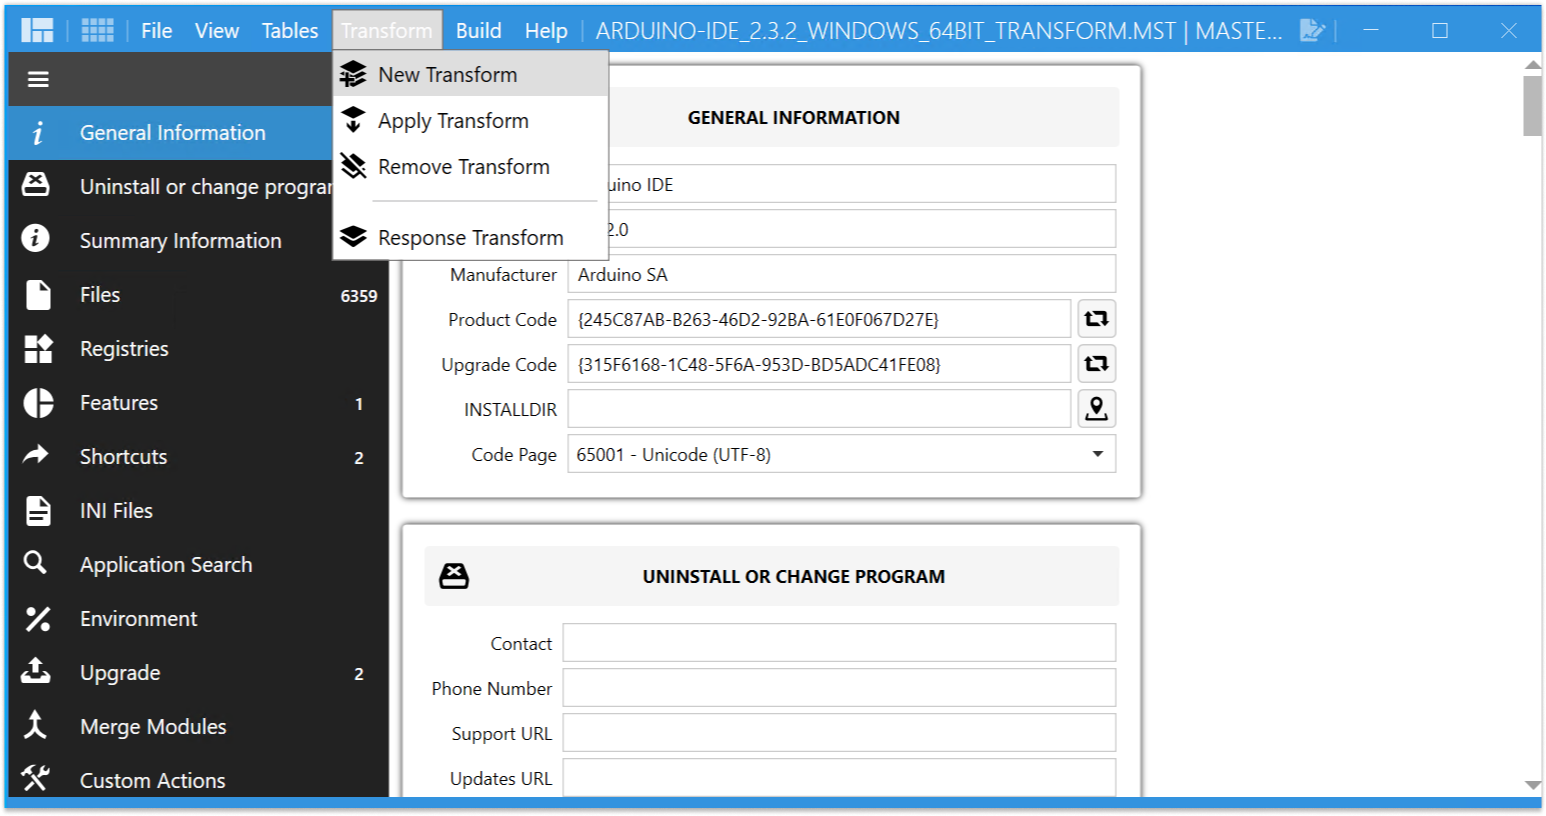This screenshot has width=1546, height=816.
Task: Click the Master Packager logo icon
Action: pos(37,31)
